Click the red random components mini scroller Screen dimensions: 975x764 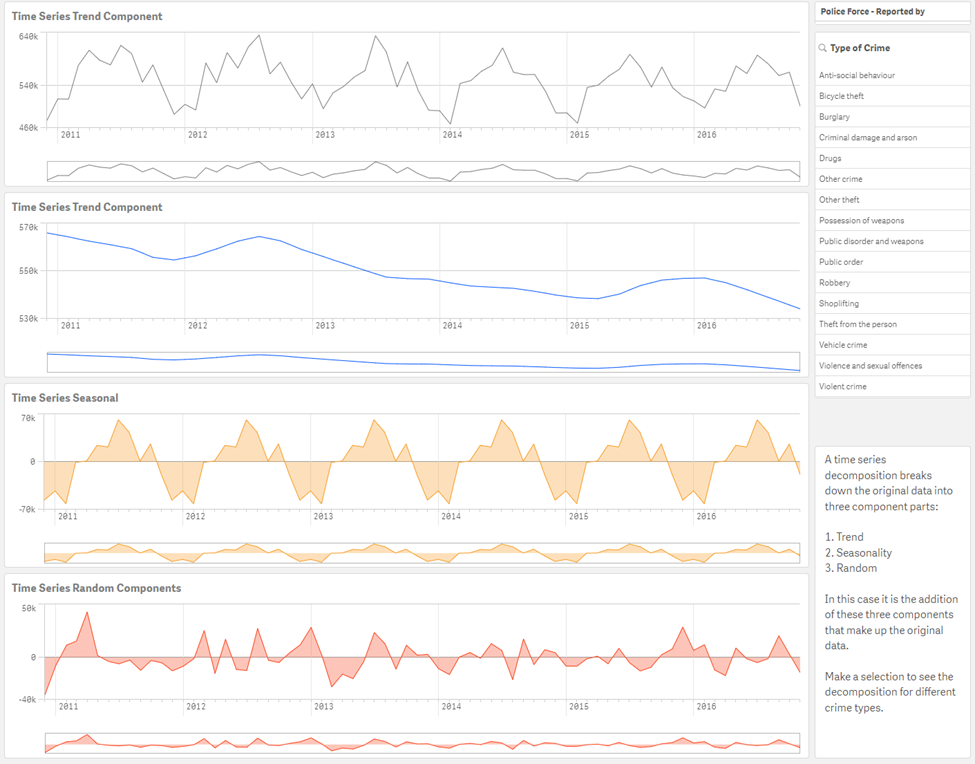click(422, 743)
